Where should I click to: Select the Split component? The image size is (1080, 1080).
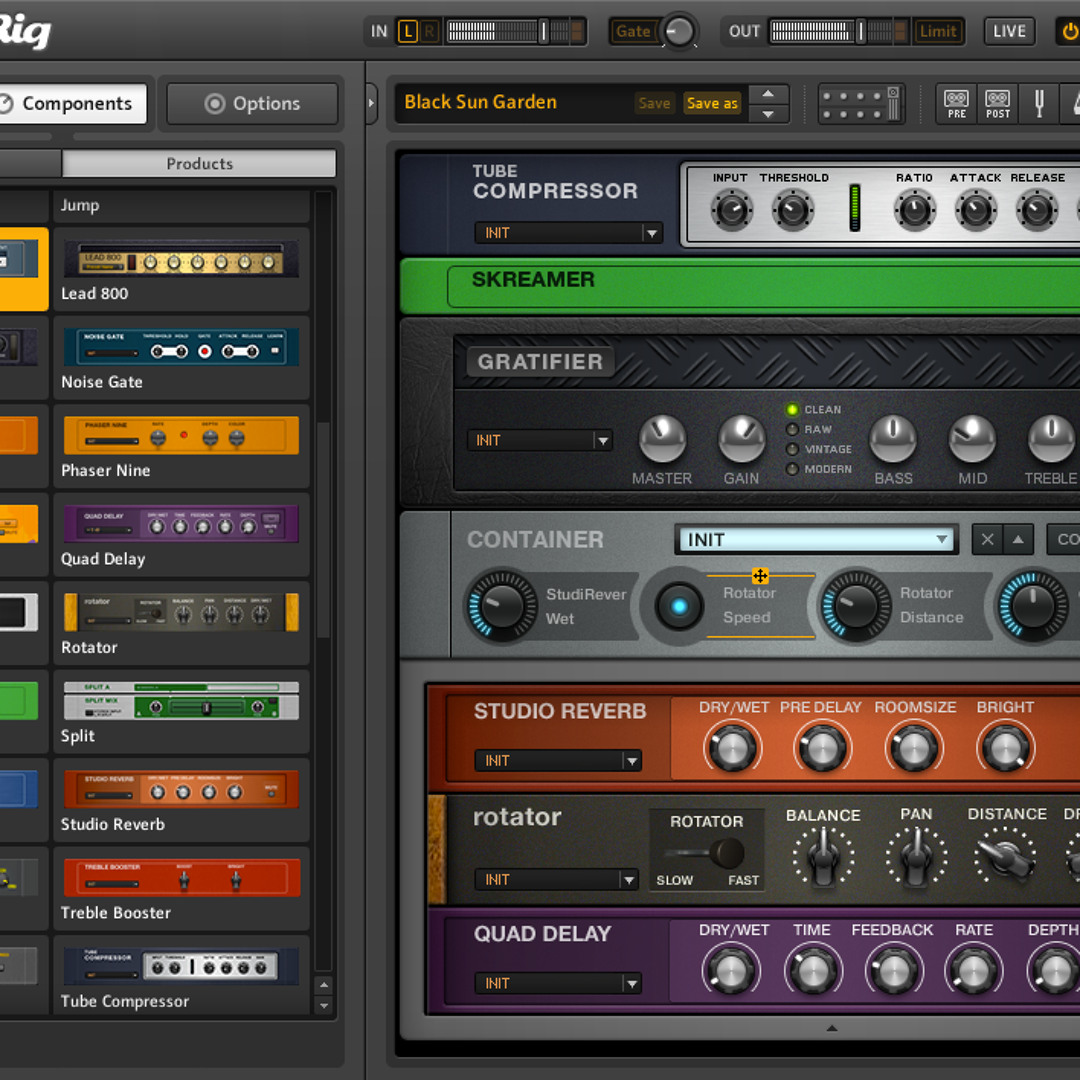point(181,712)
